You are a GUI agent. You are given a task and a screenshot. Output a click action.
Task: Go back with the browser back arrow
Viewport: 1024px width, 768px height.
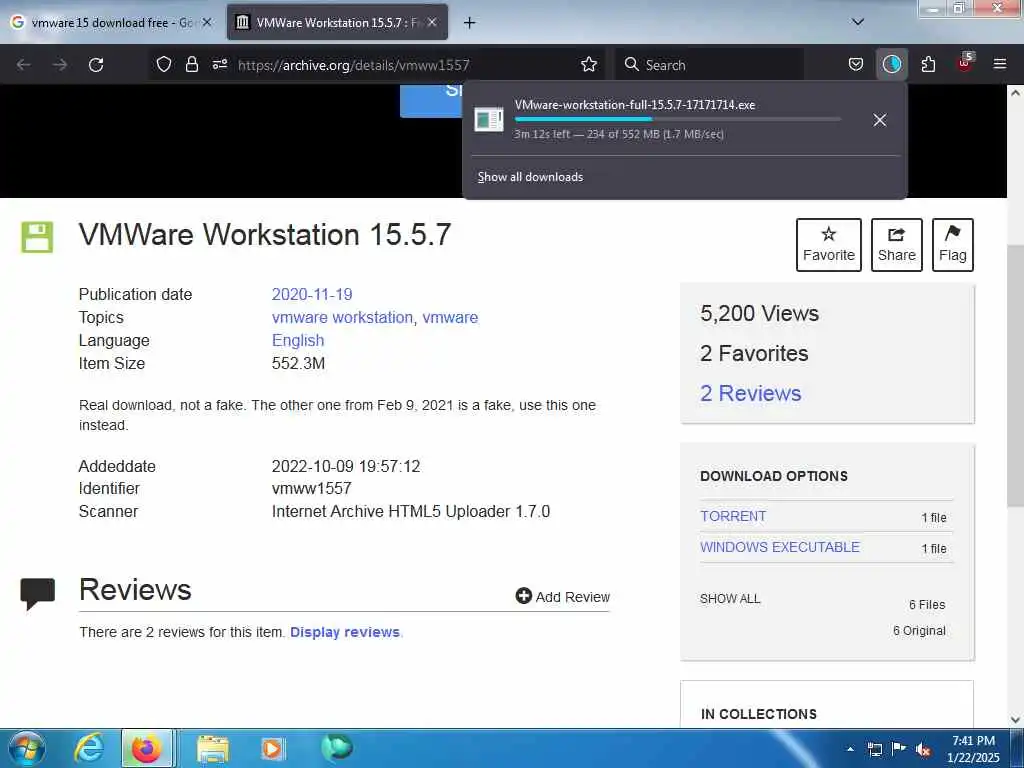(24, 65)
